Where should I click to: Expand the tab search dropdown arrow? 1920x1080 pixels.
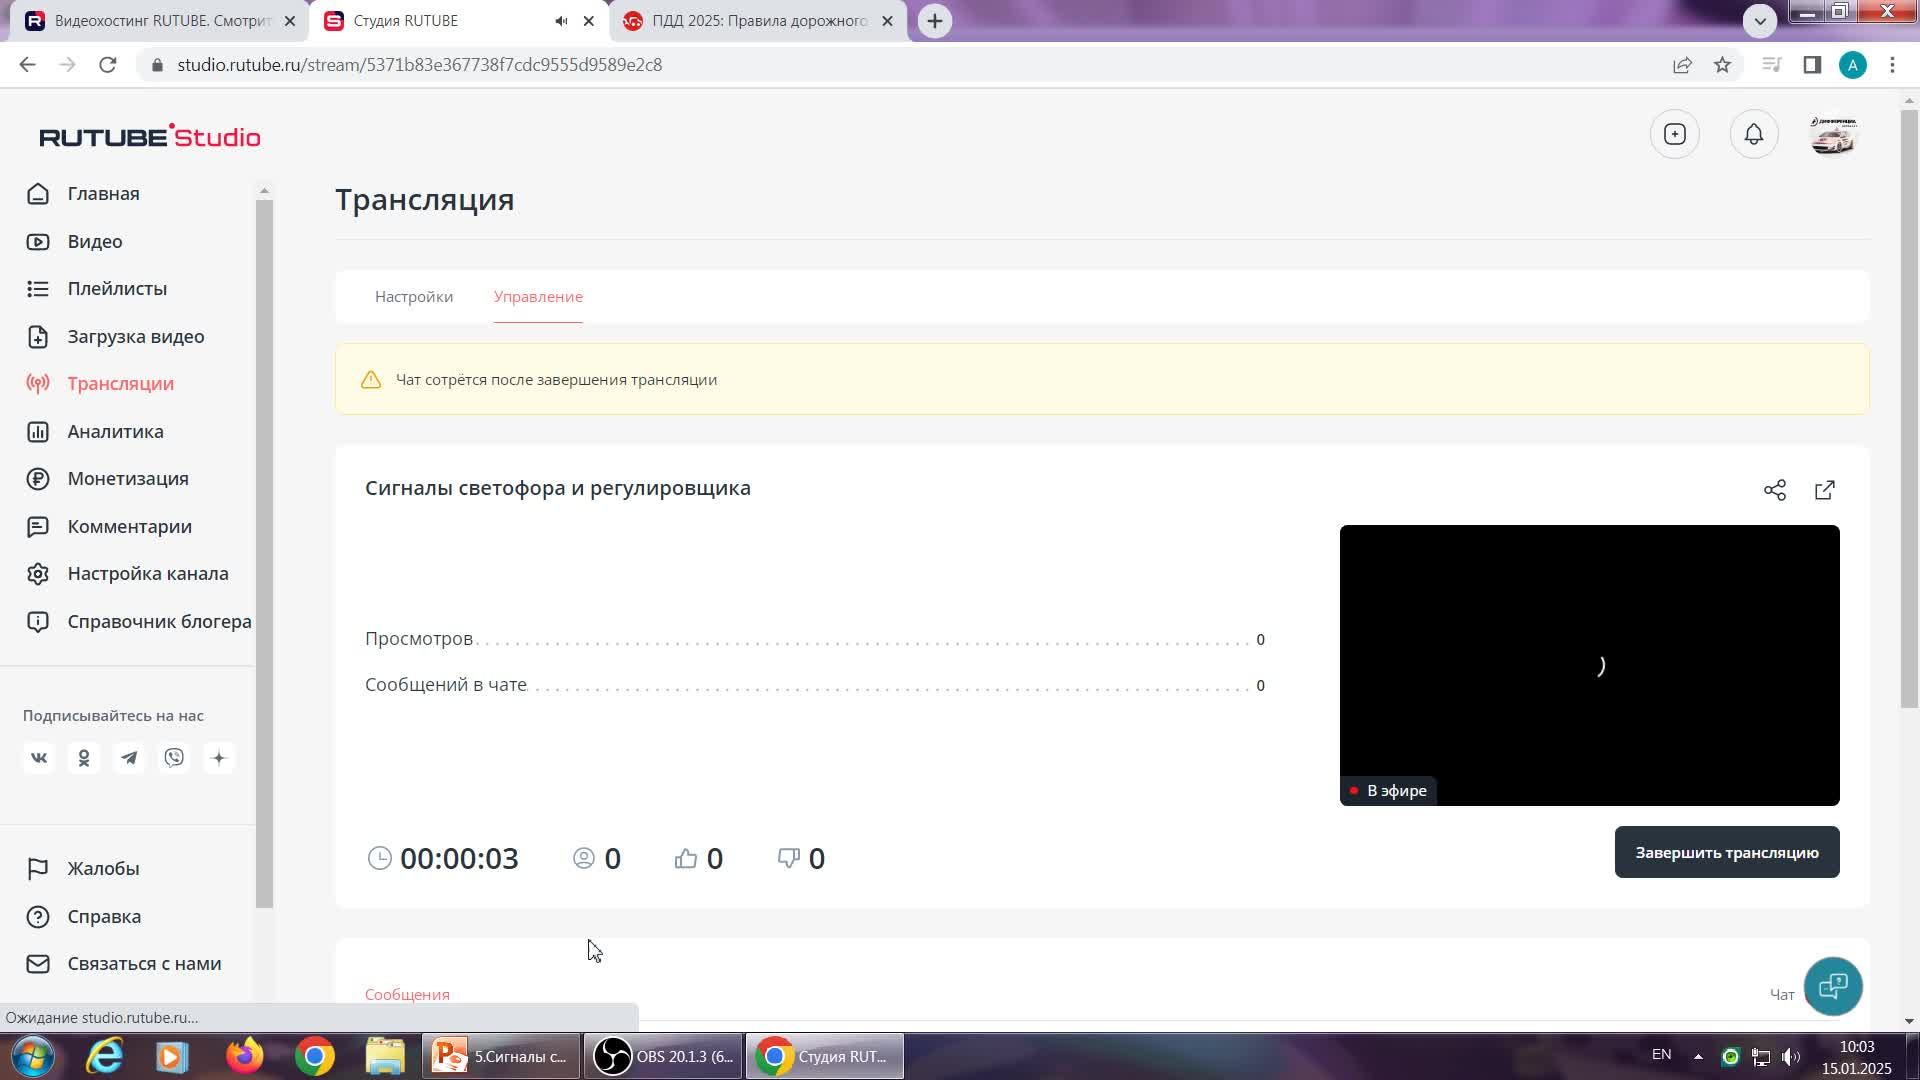pyautogui.click(x=1759, y=20)
